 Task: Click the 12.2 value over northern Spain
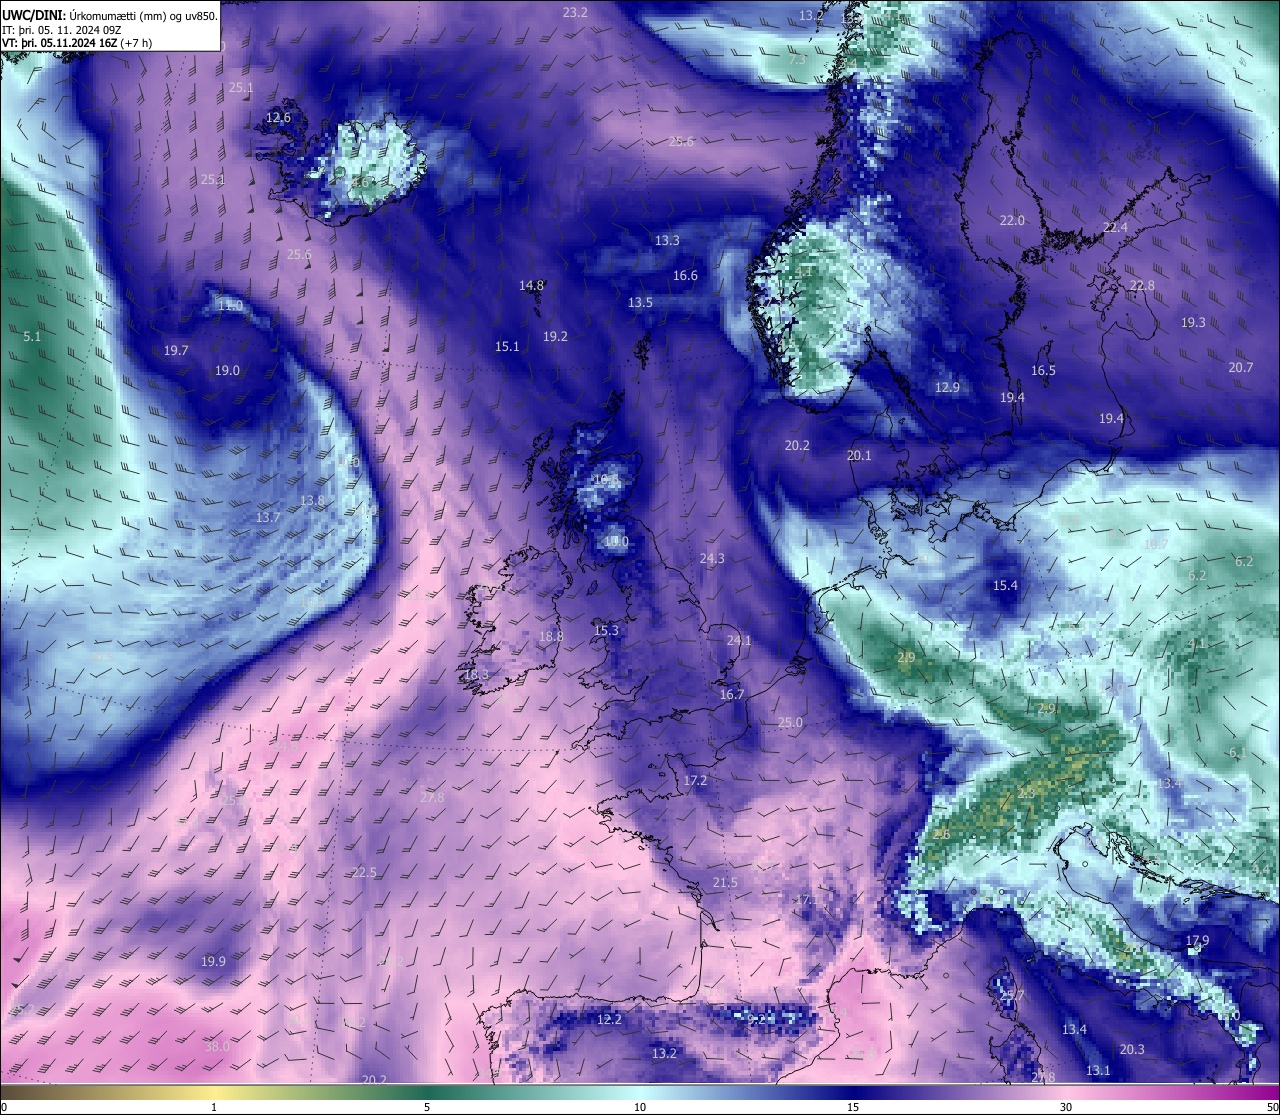(x=609, y=1019)
